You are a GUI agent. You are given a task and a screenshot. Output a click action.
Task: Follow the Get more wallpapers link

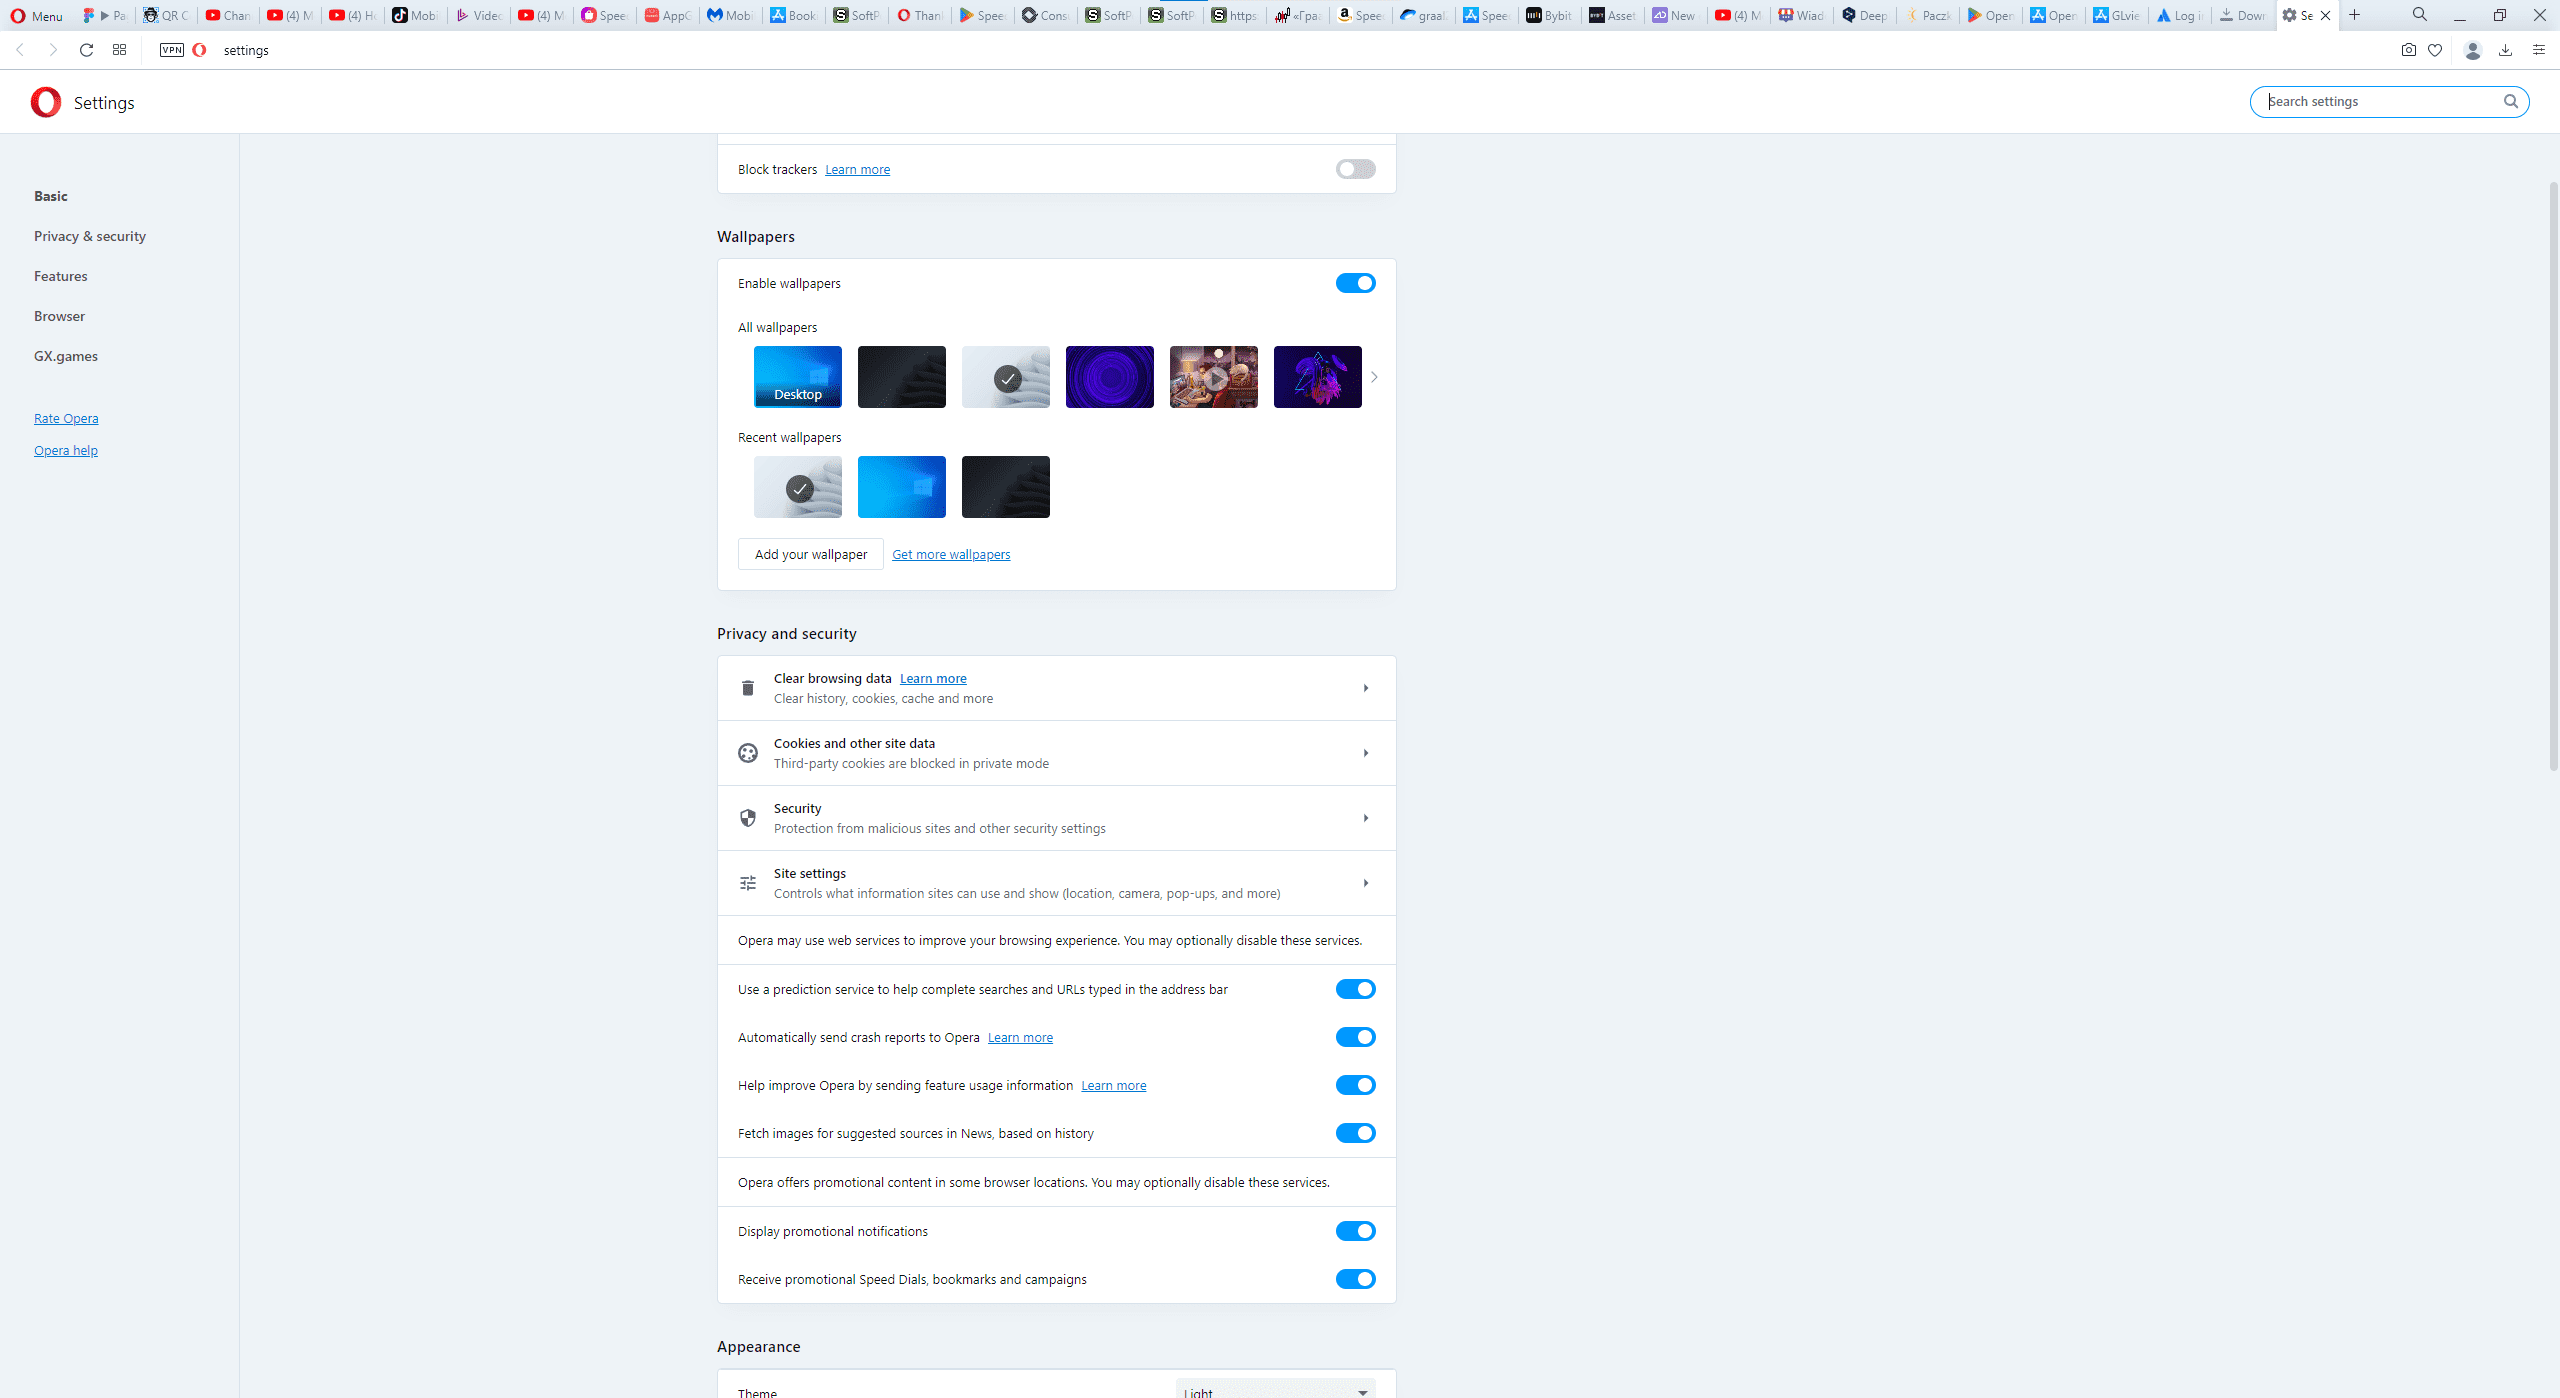(x=950, y=554)
